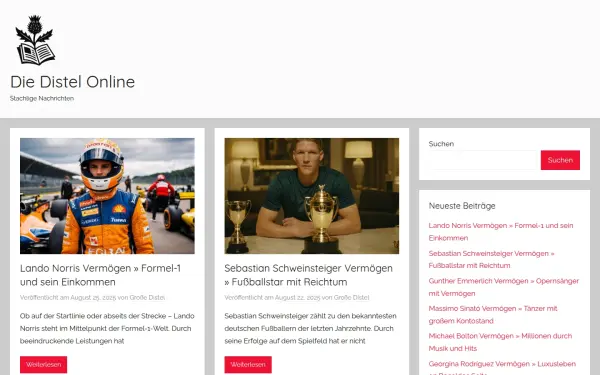600x375 pixels.
Task: Click the Suchen label above search field
Action: point(441,144)
